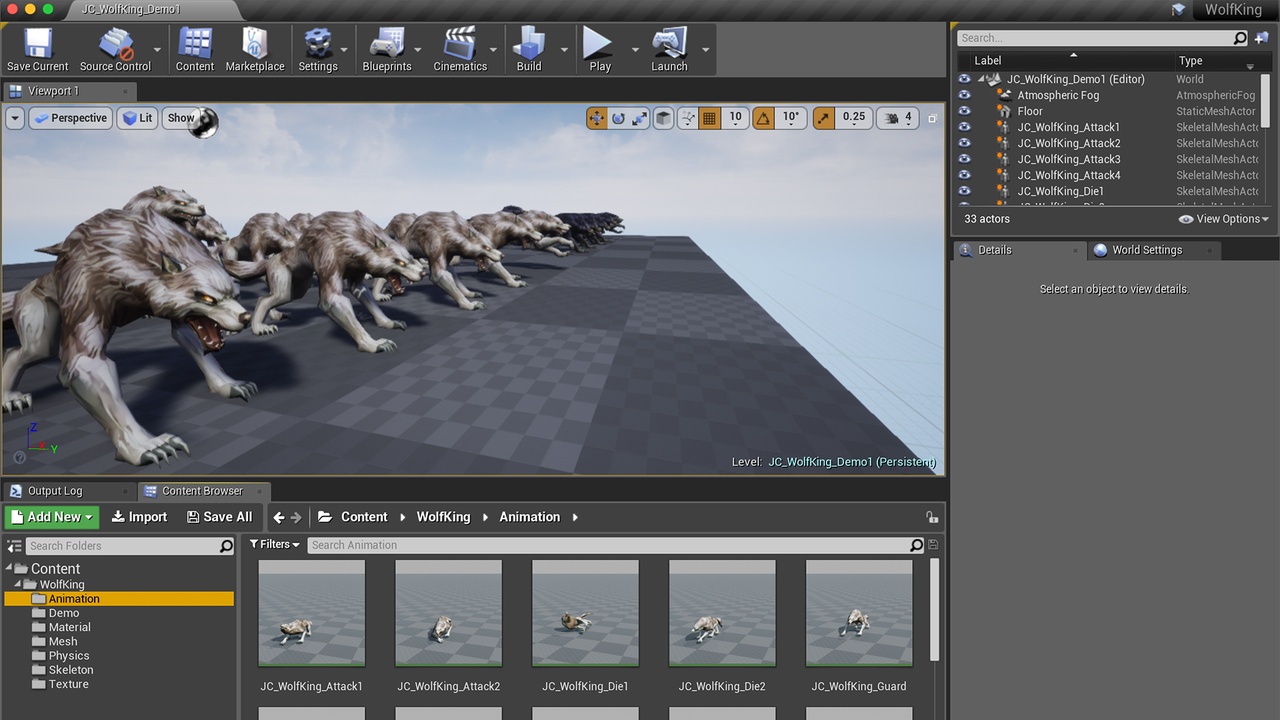Screen dimensions: 1280x720
Task: Open the camera speed dropdown
Action: coord(898,118)
